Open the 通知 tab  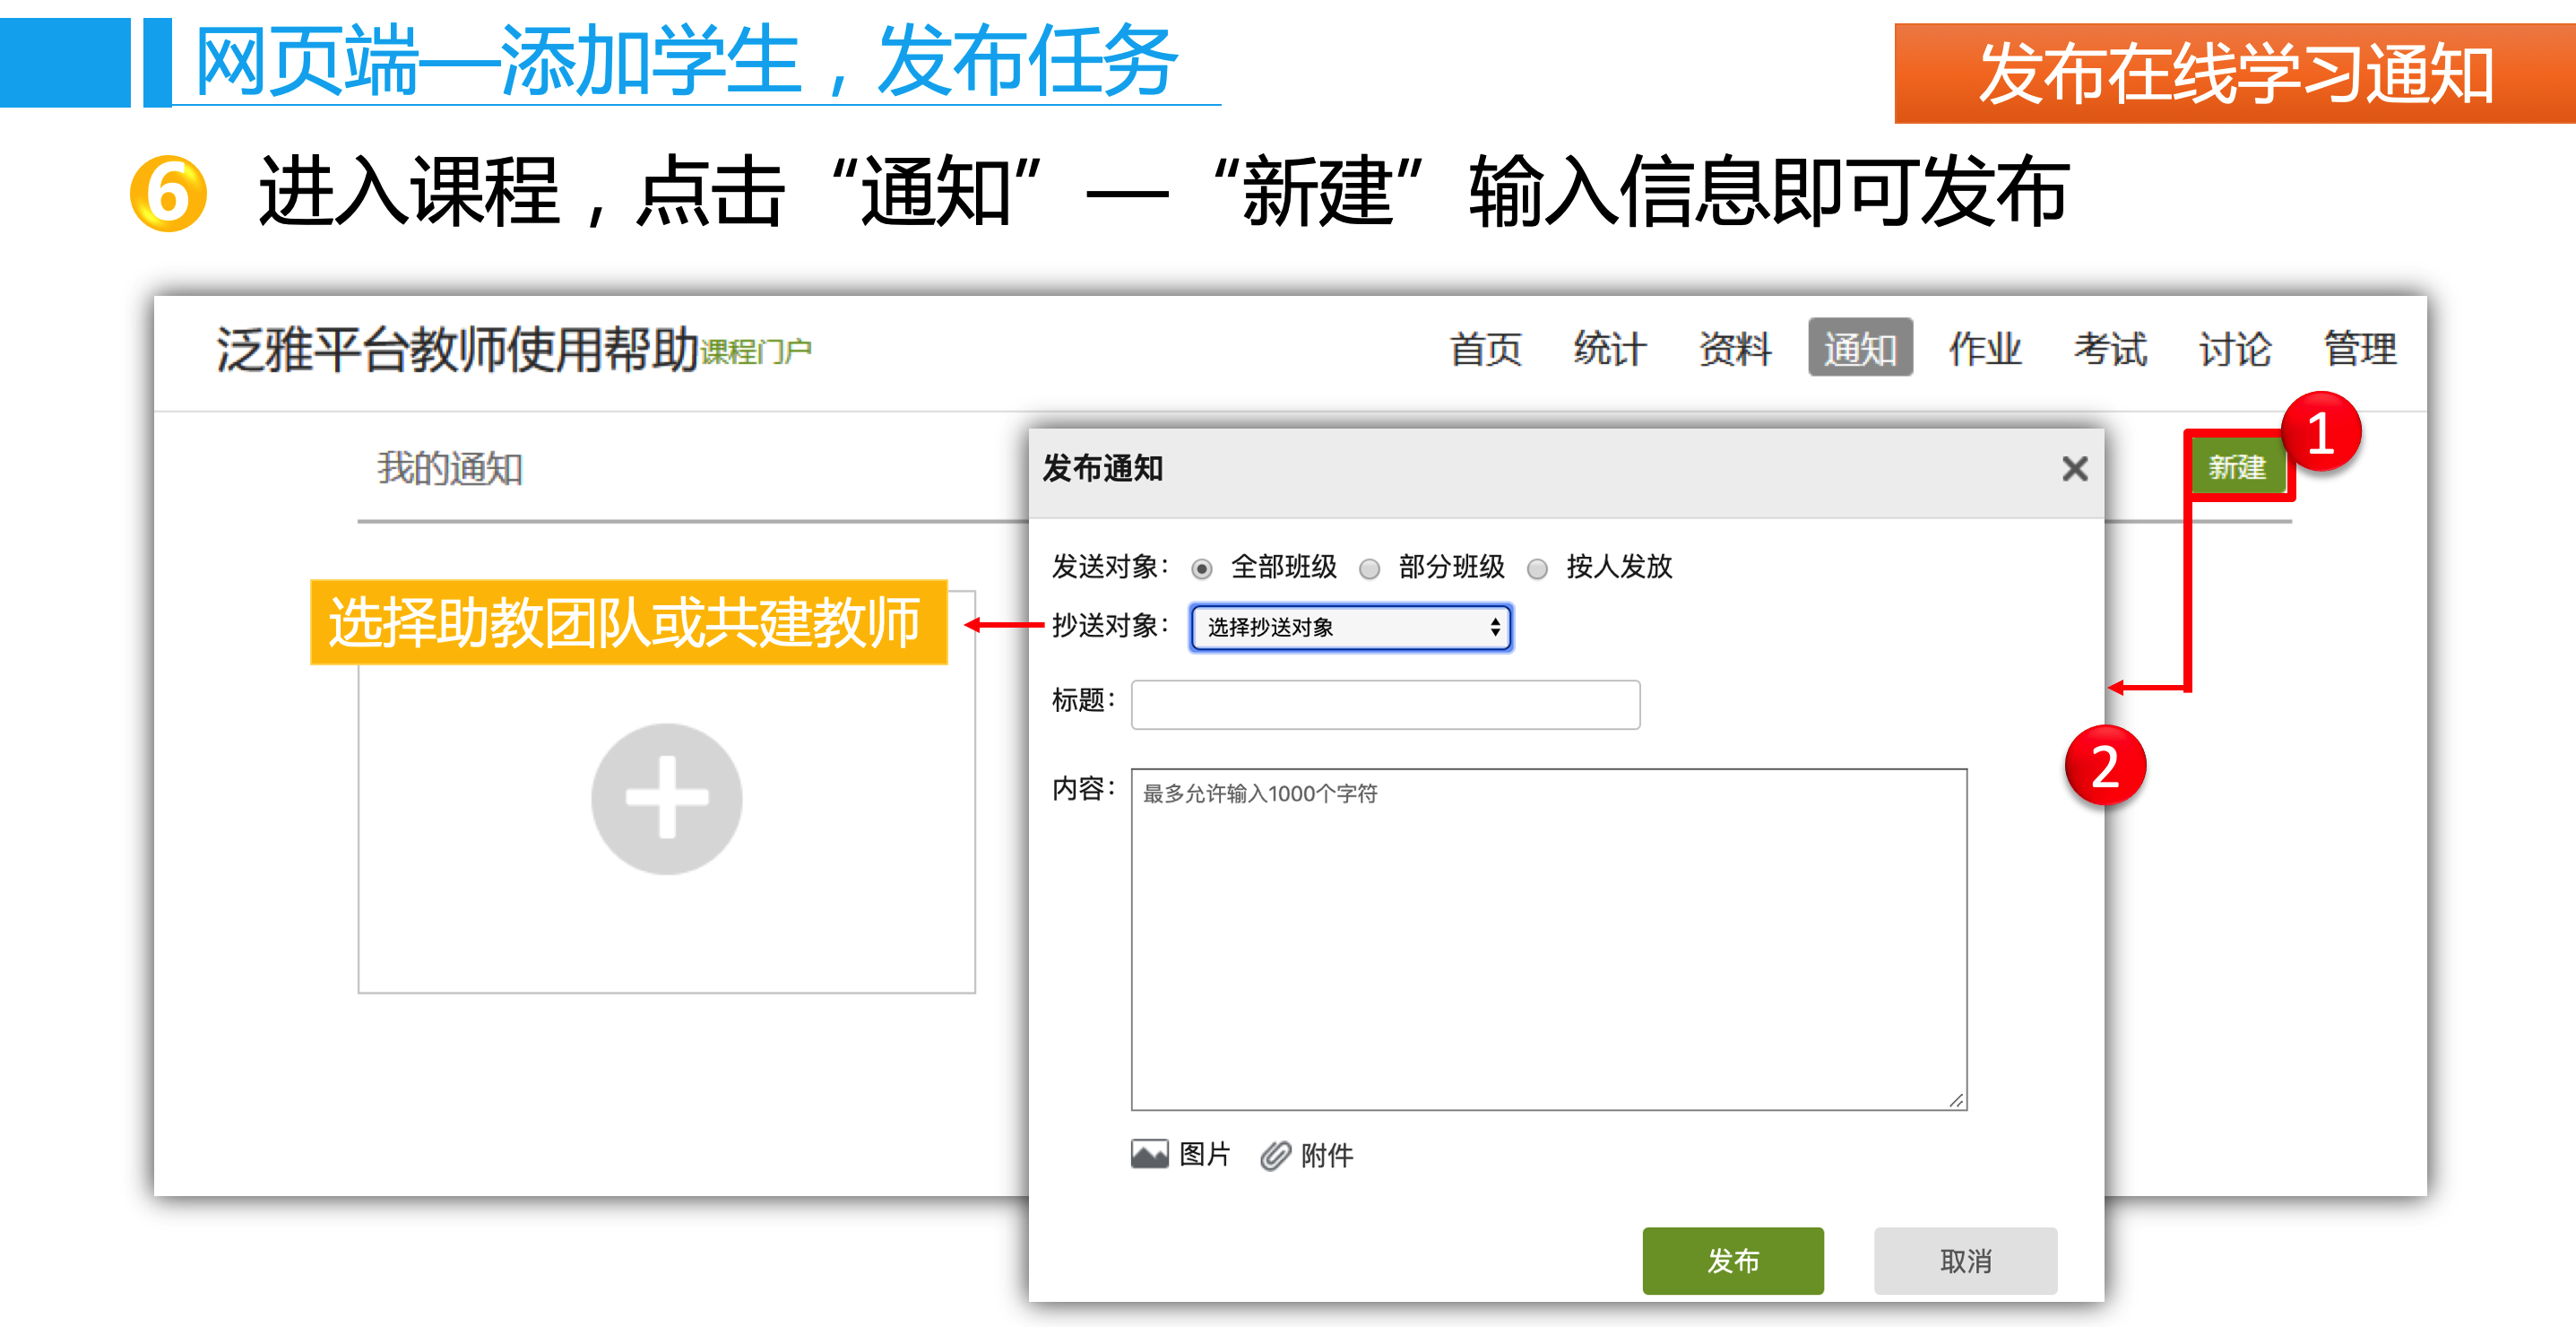pyautogui.click(x=1859, y=349)
